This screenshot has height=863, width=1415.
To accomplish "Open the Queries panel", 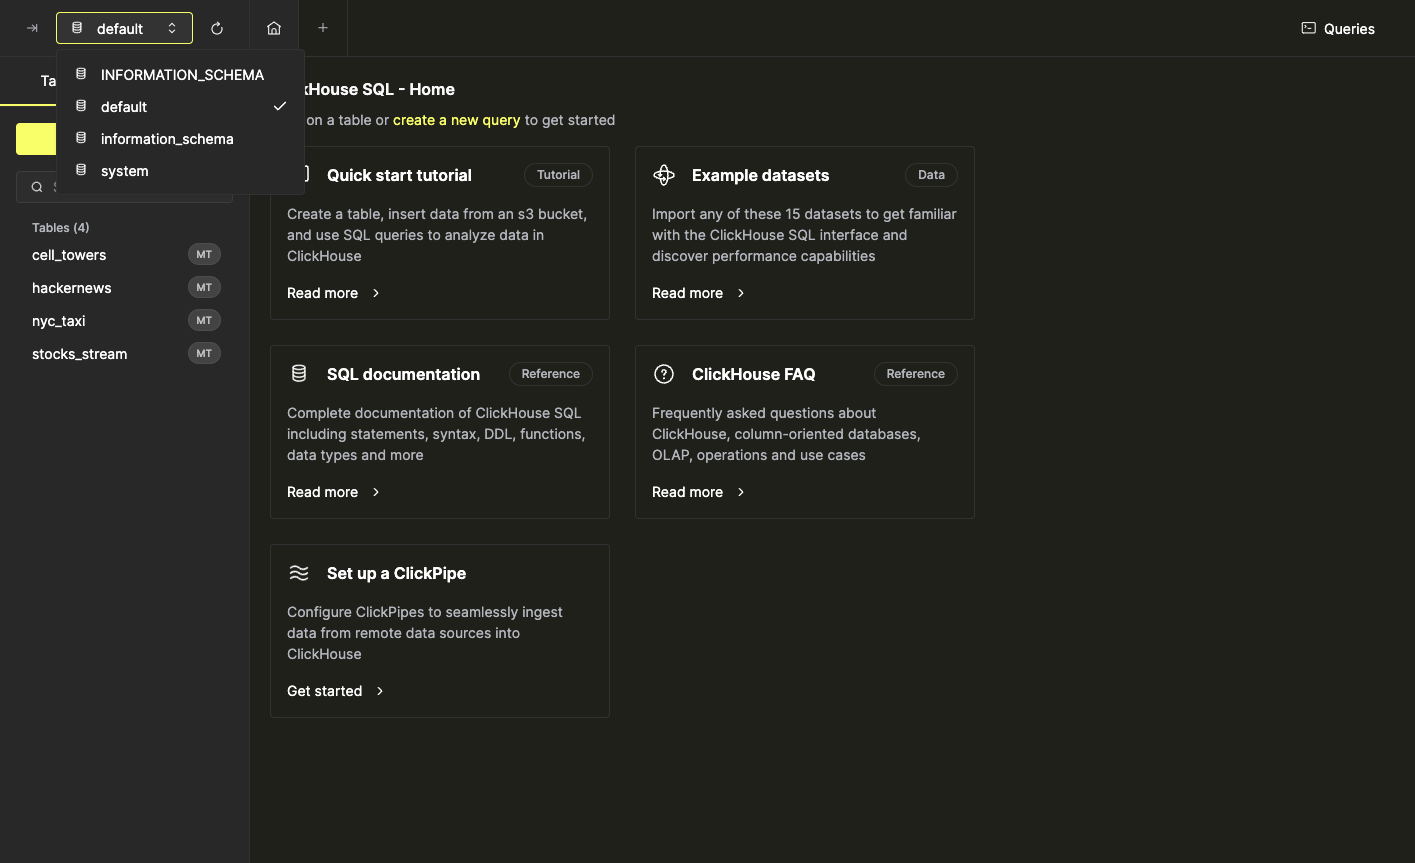I will coord(1338,28).
